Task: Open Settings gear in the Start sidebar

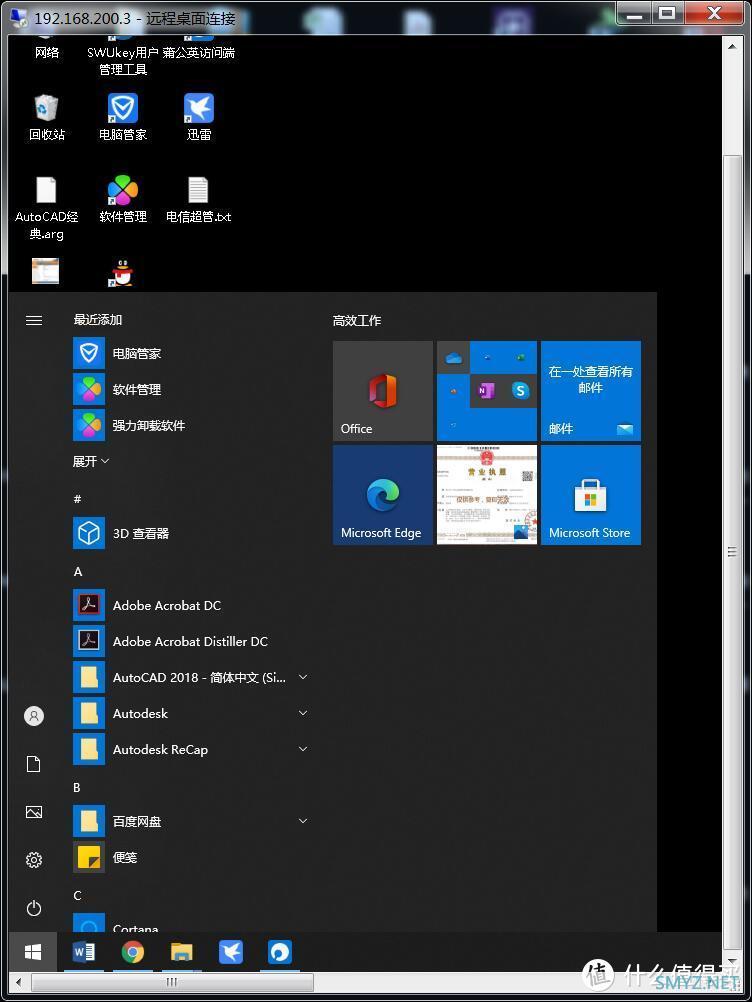Action: pyautogui.click(x=34, y=859)
